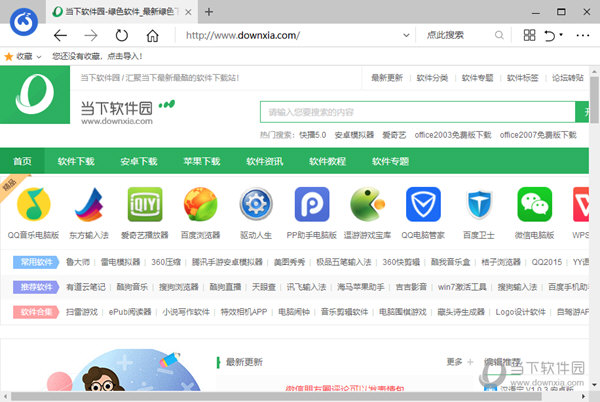The height and width of the screenshot is (402, 600).
Task: Open 鲁大师 link
Action: [78, 262]
